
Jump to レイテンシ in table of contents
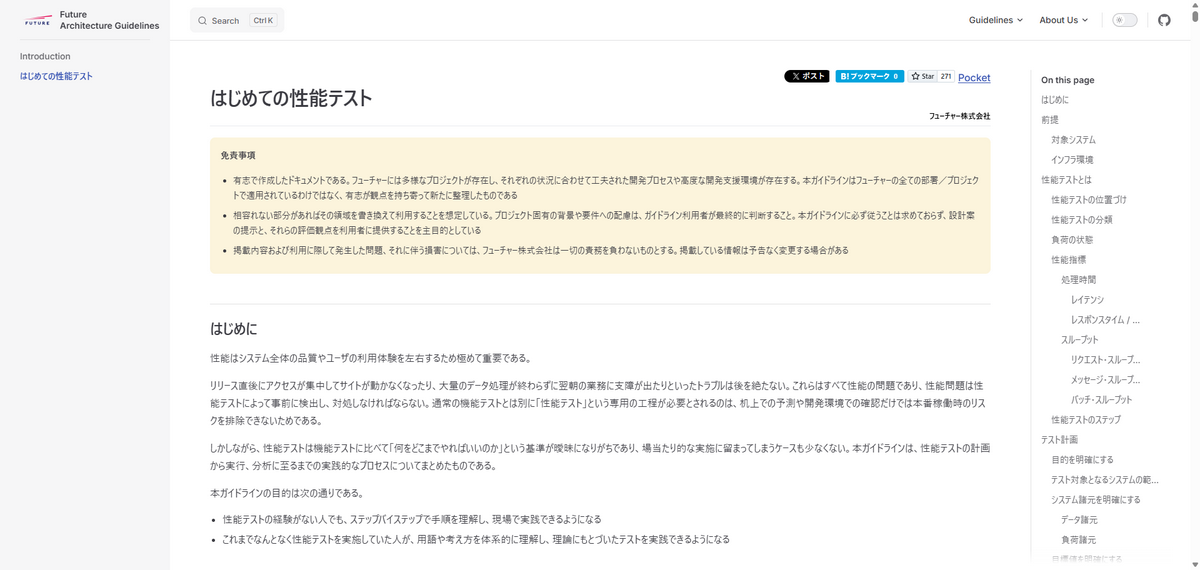pyautogui.click(x=1087, y=300)
